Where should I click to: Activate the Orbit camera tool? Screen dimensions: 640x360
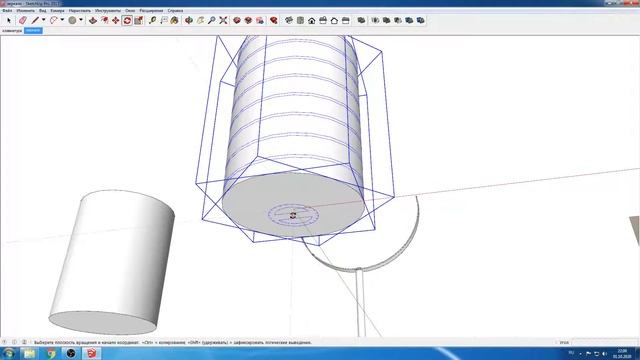point(189,20)
